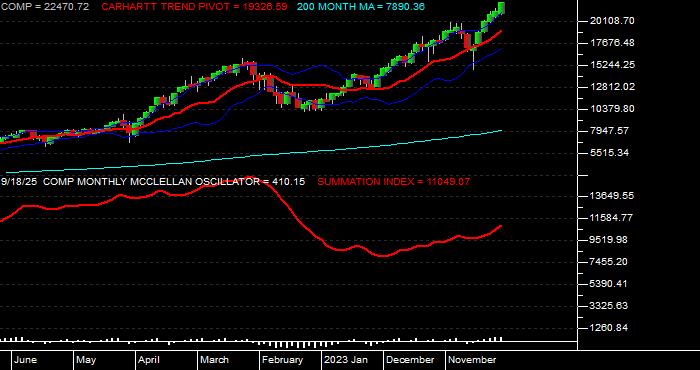Click the 17676.48 price axis label
This screenshot has height=370, width=700.
pyautogui.click(x=612, y=43)
